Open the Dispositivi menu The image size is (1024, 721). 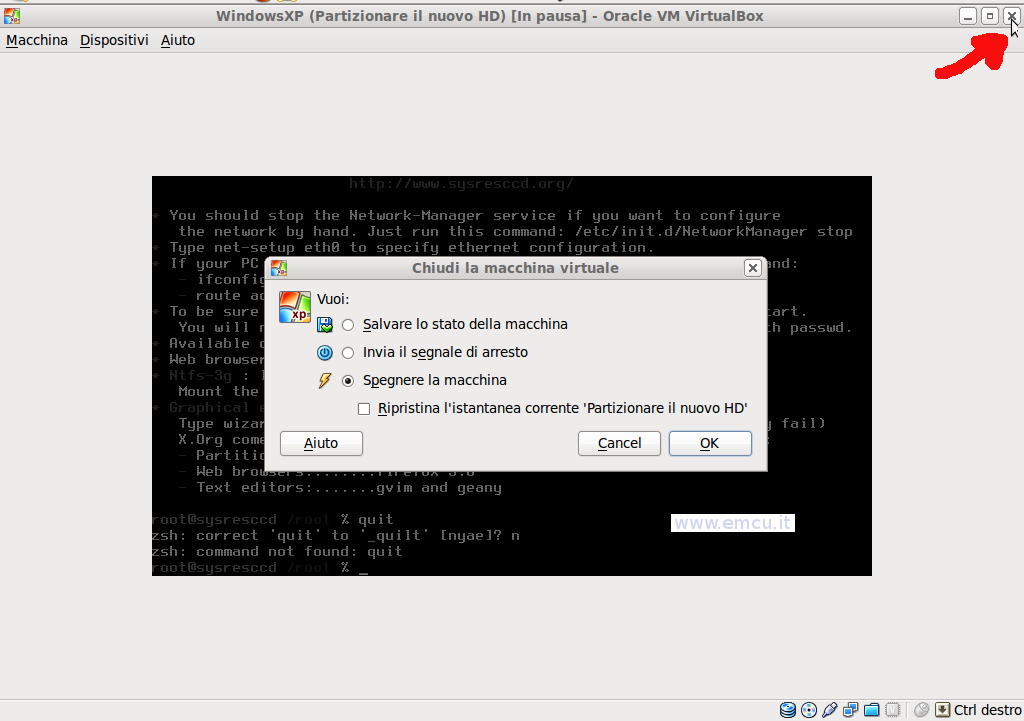pyautogui.click(x=114, y=40)
